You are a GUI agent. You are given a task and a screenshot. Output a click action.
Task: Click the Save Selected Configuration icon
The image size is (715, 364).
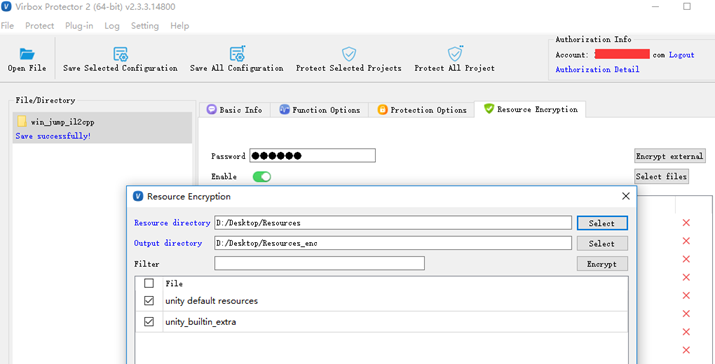pos(120,54)
